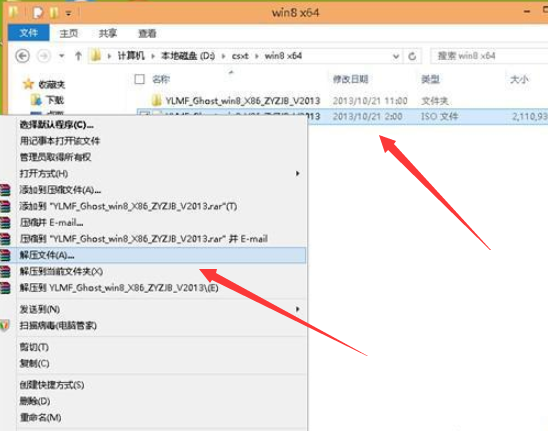Open recent locations dropdown arrow
The height and width of the screenshot is (431, 548).
point(62,56)
